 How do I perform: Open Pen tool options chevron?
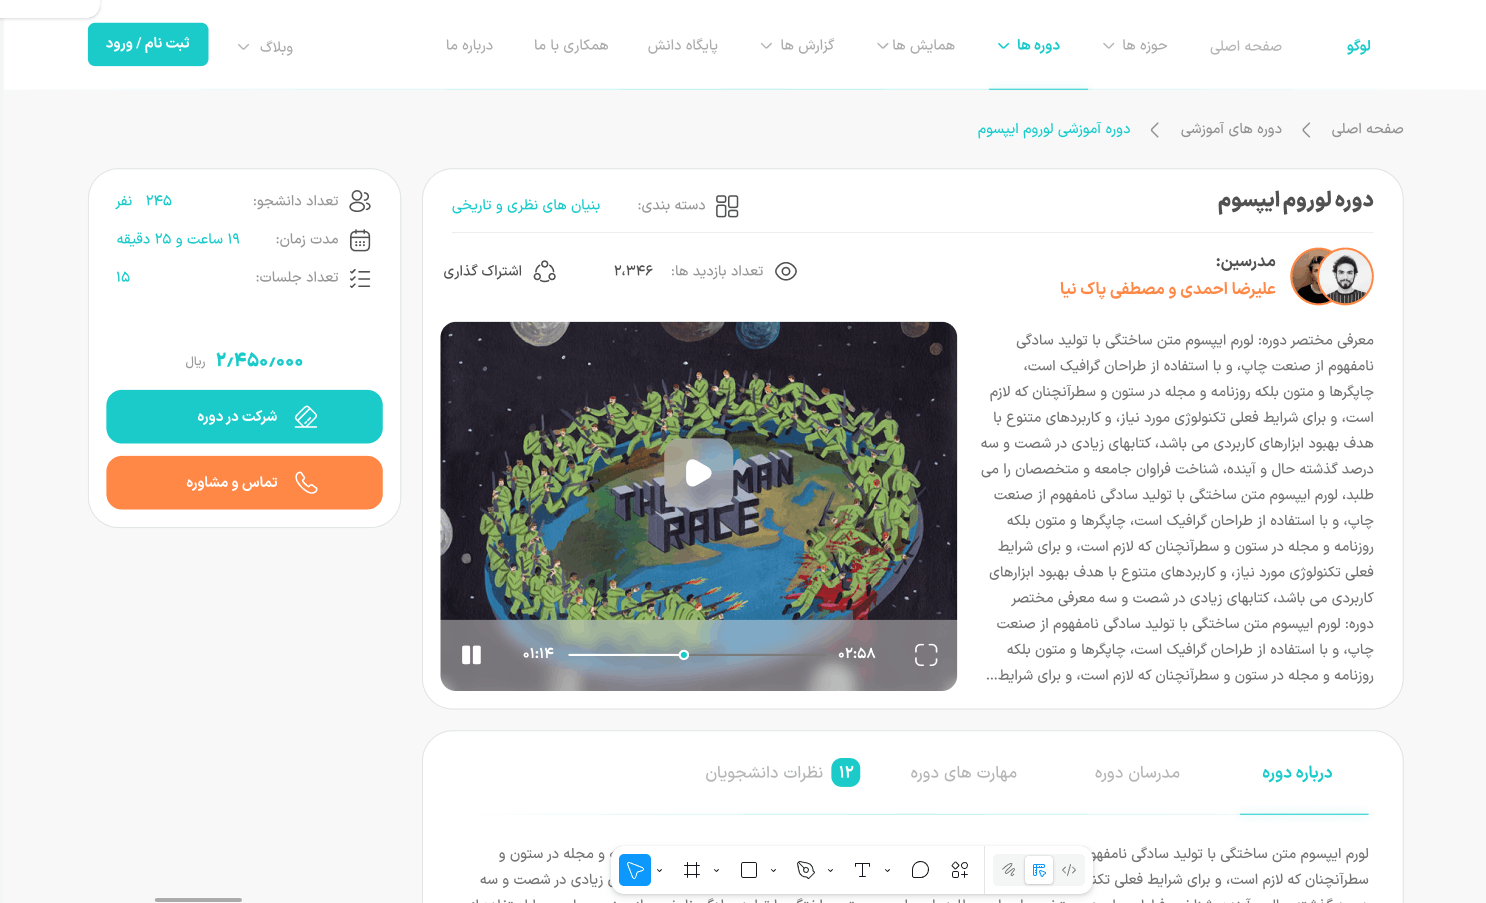[831, 870]
